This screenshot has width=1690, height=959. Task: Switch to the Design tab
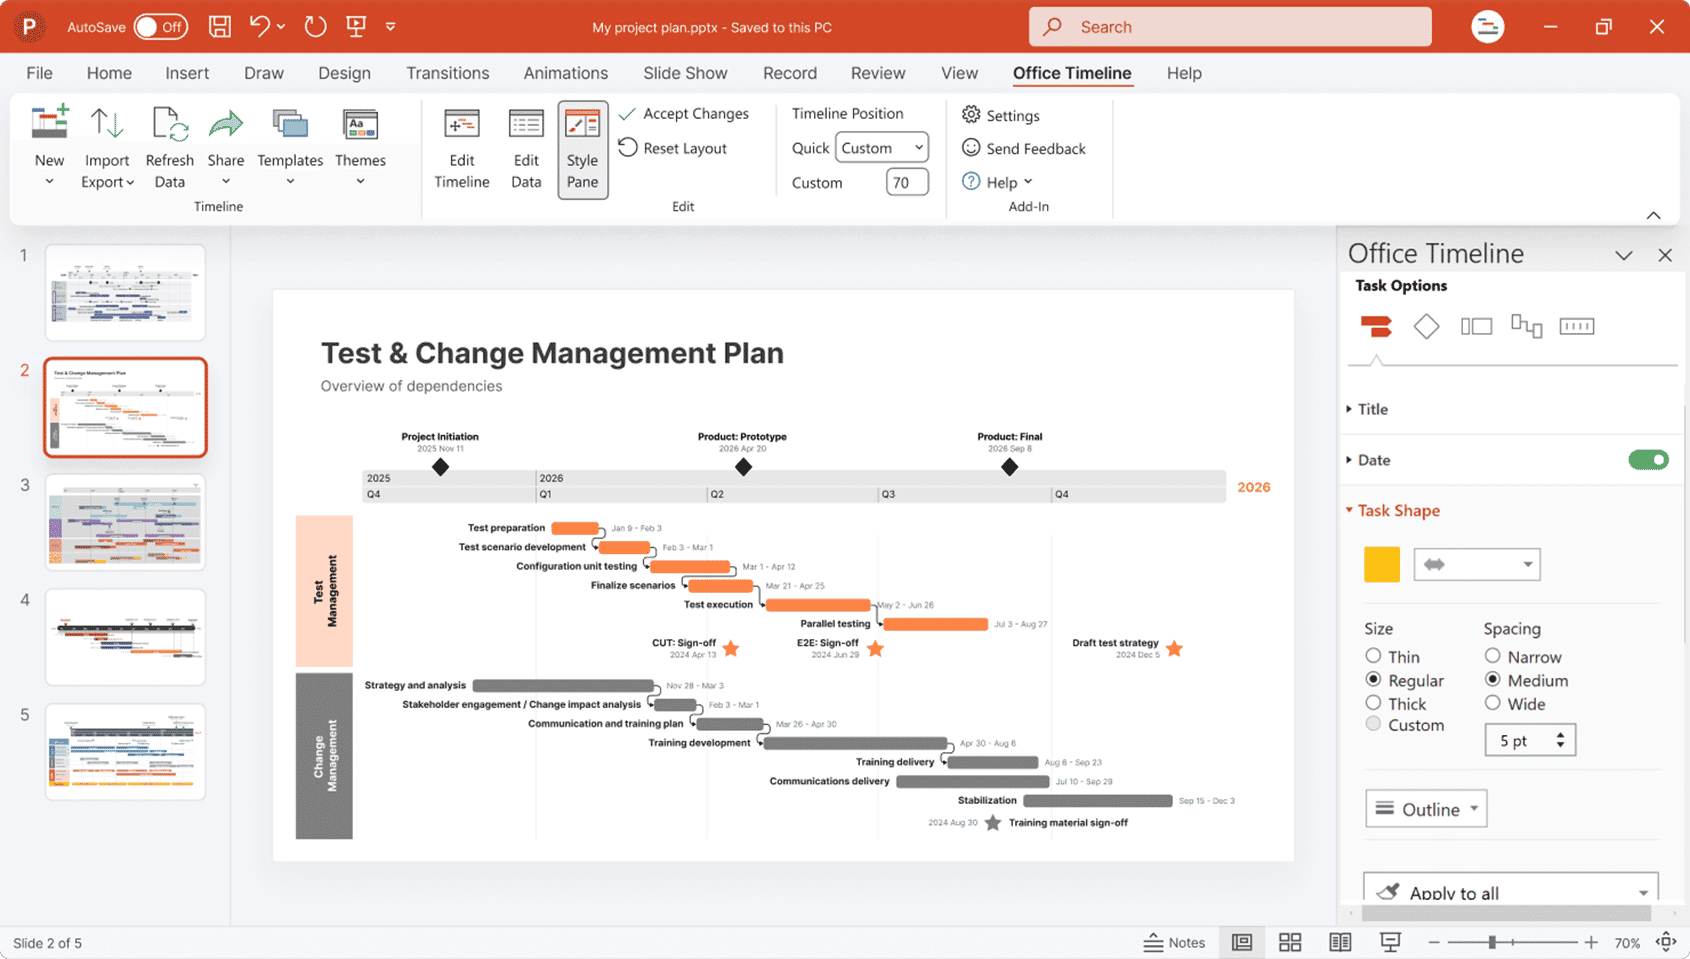(x=344, y=73)
